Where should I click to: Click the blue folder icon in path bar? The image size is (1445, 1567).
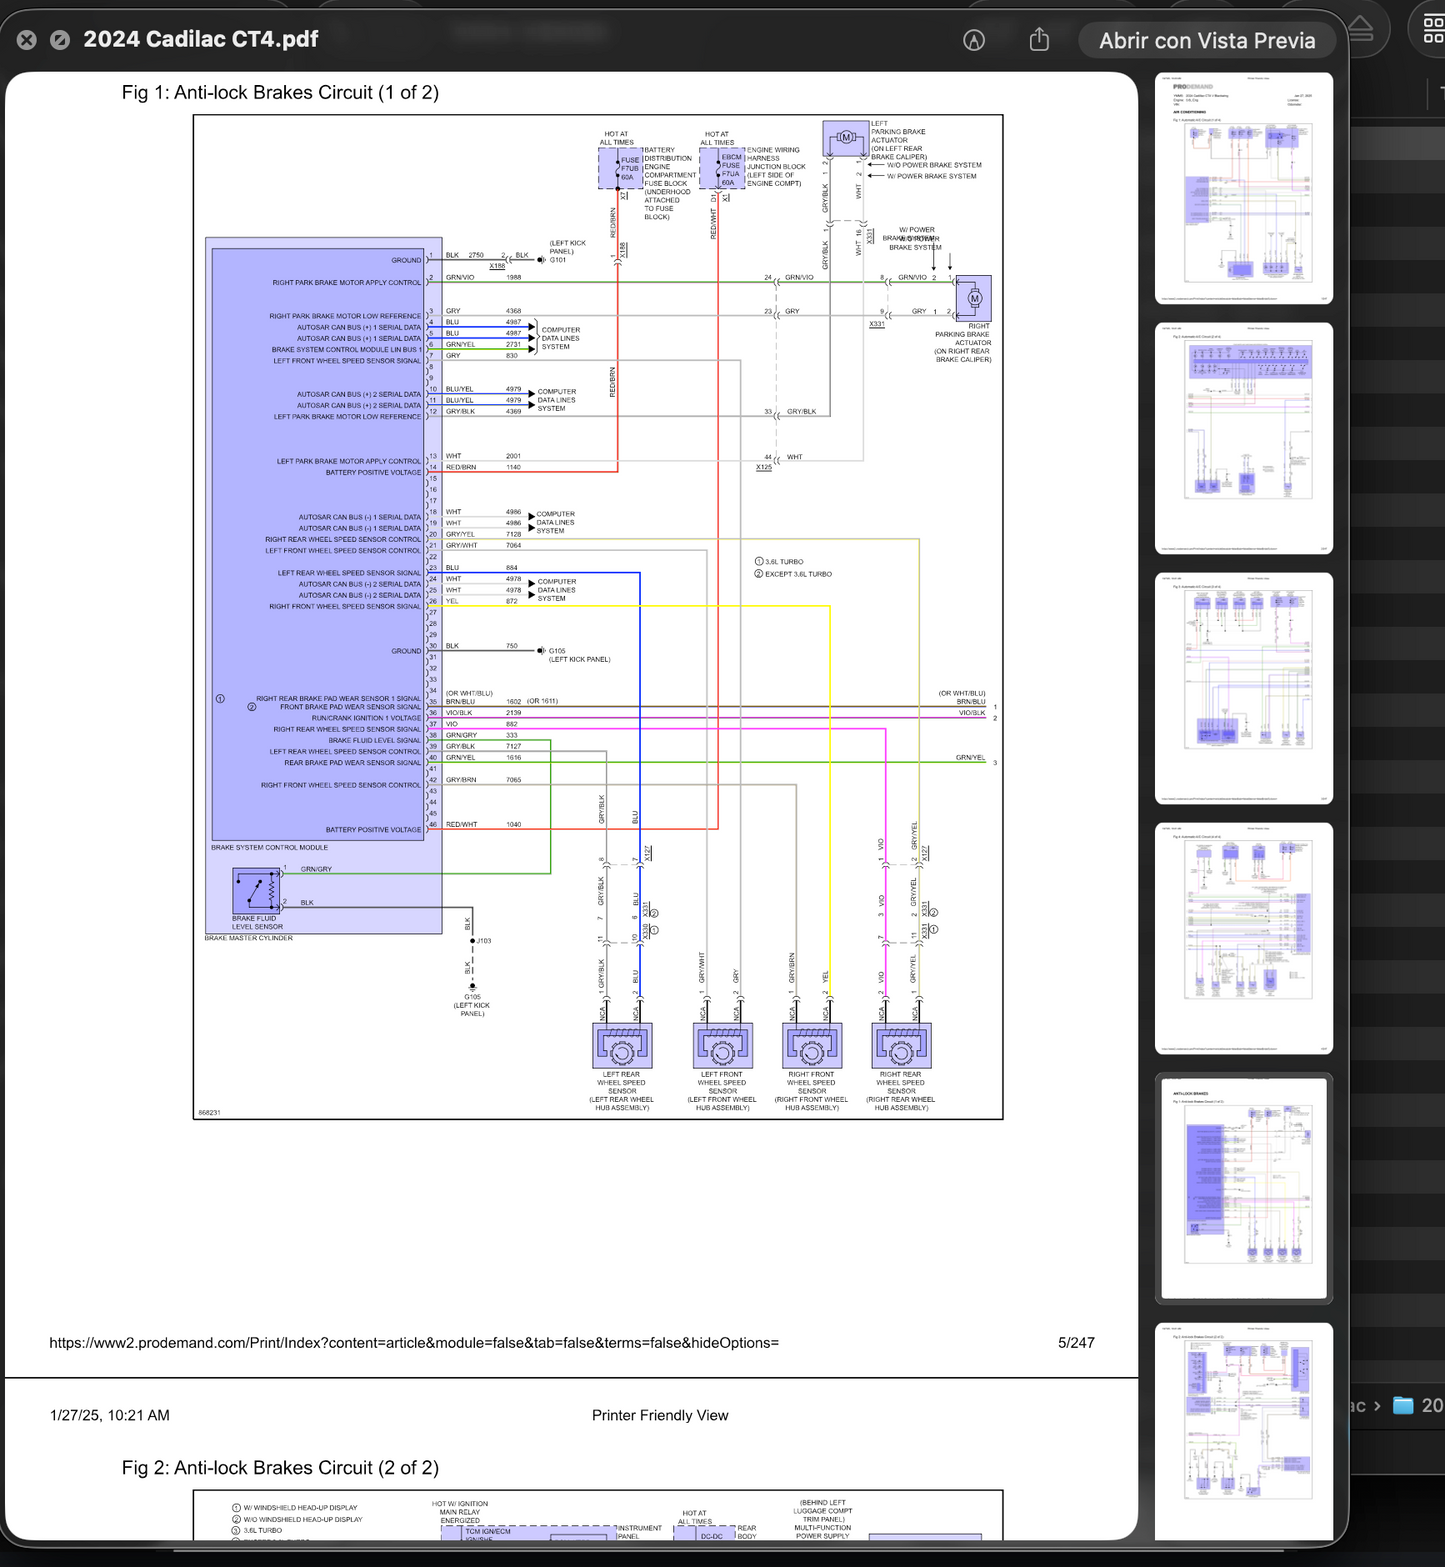pos(1403,1405)
